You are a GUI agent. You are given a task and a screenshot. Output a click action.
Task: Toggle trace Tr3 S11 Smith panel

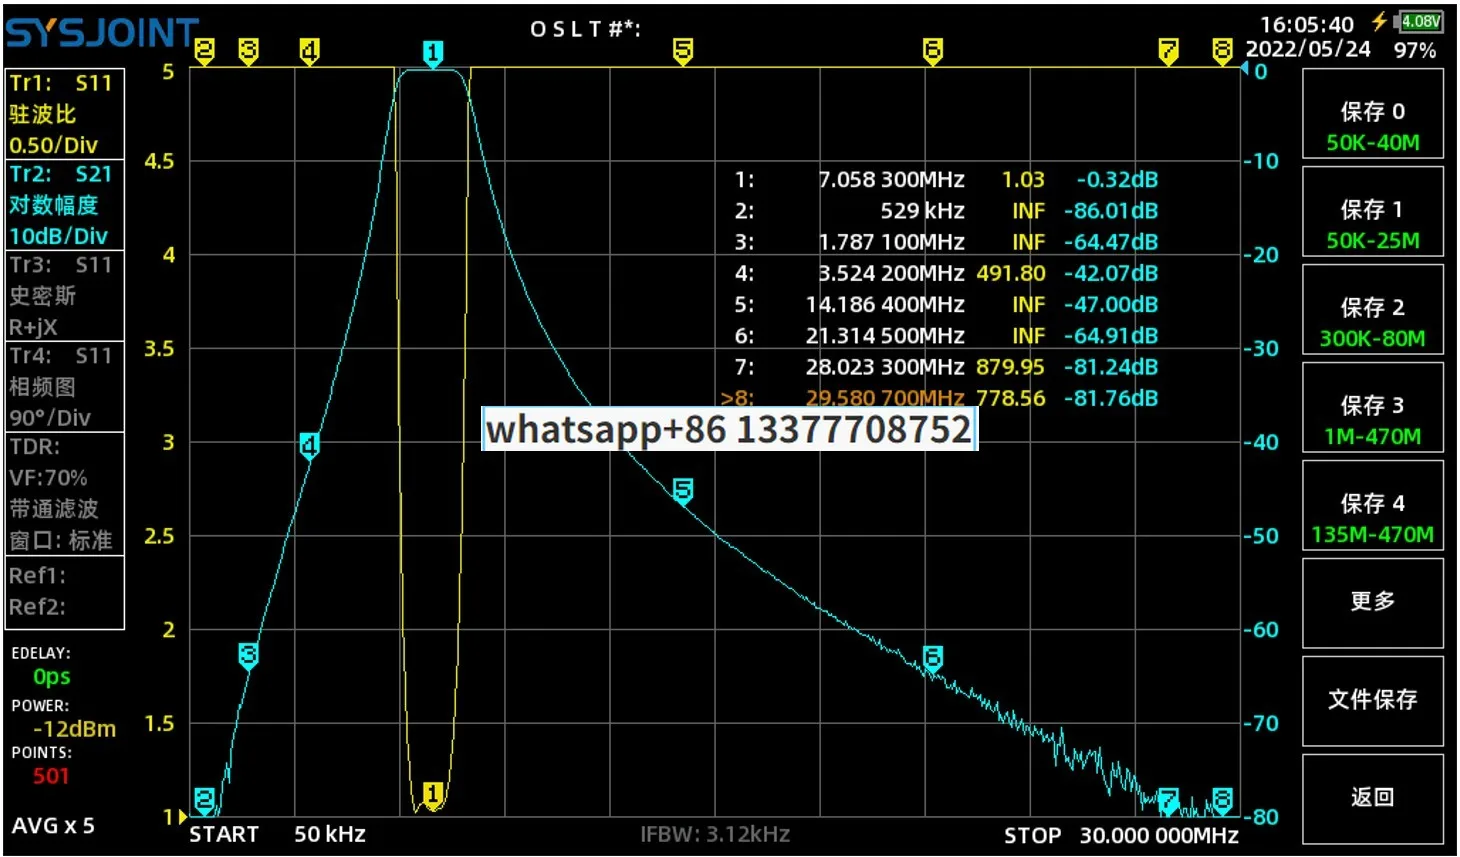tap(65, 295)
